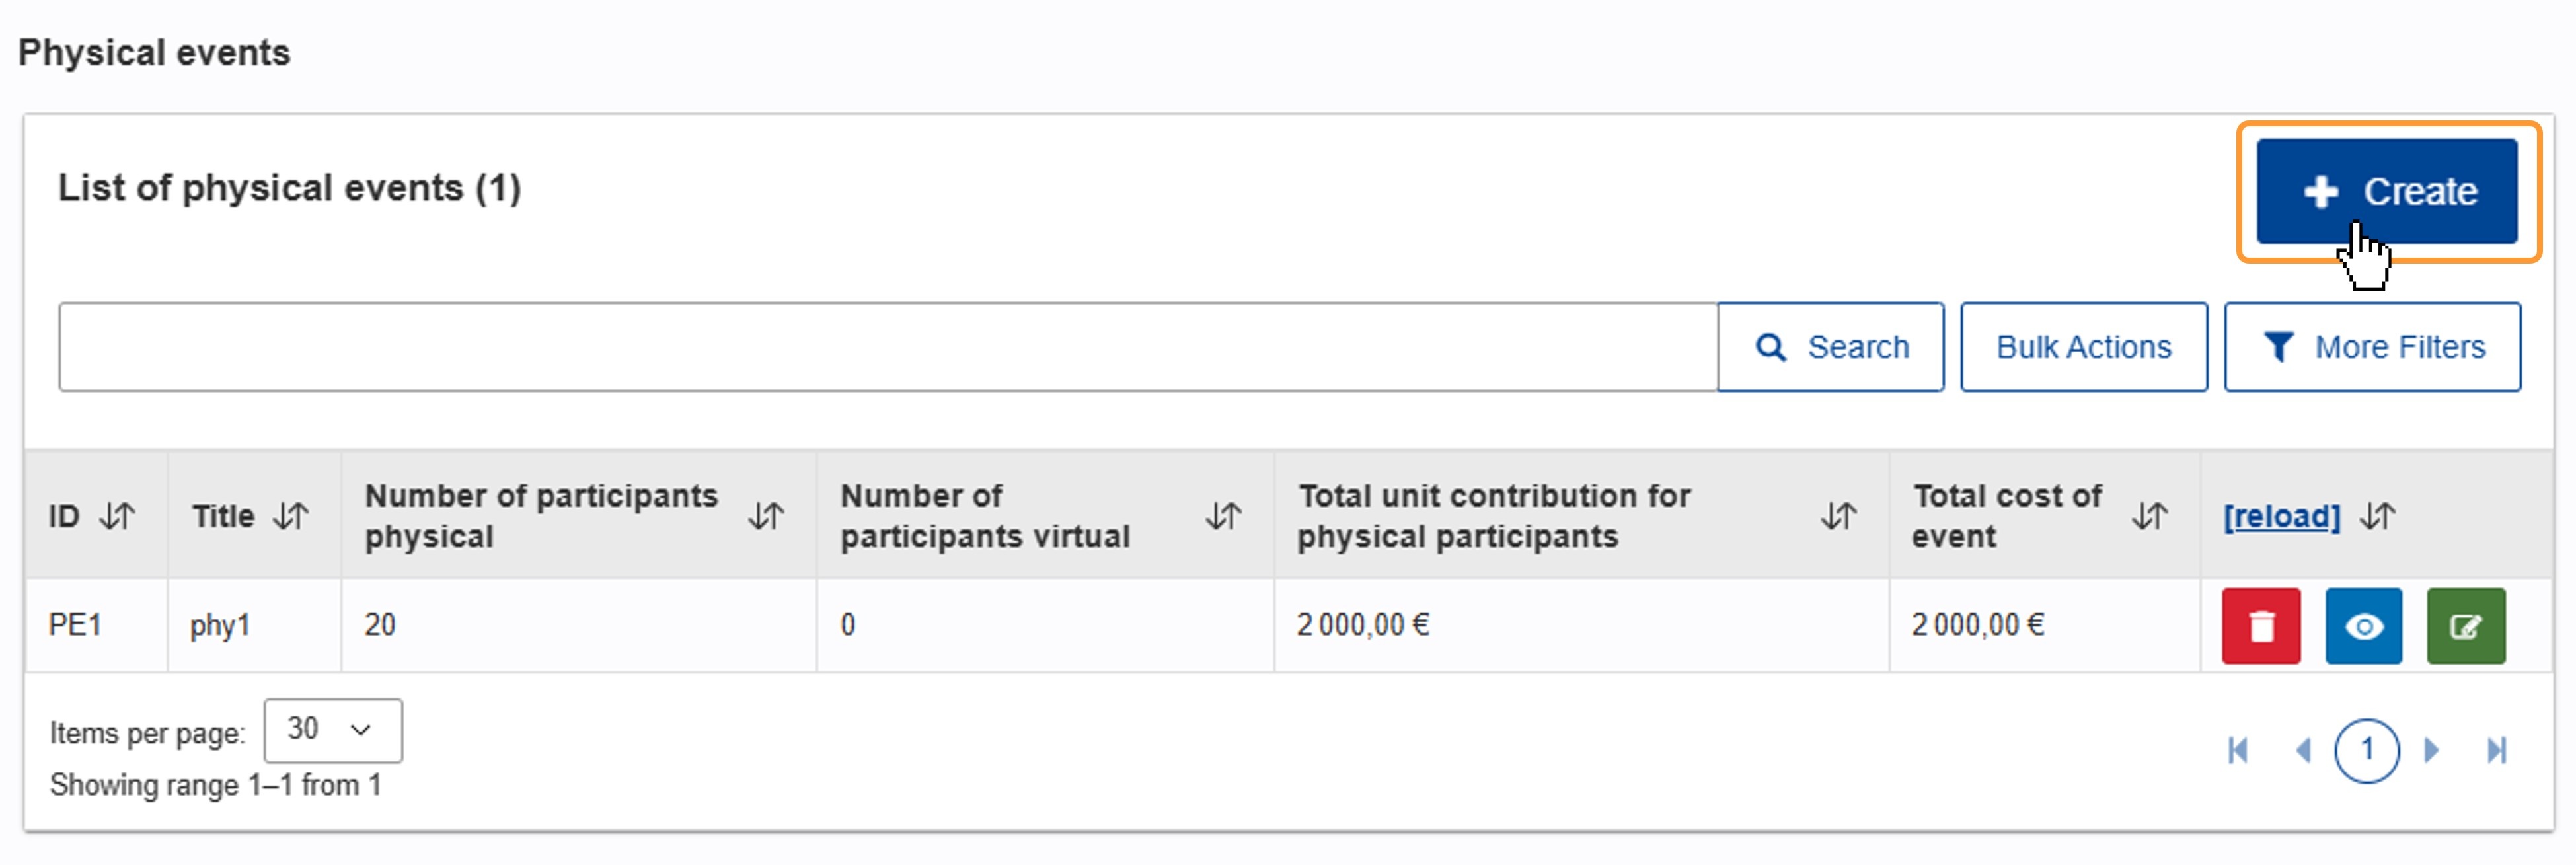Click the Search button
Screen dimensions: 2576x865
point(1830,347)
